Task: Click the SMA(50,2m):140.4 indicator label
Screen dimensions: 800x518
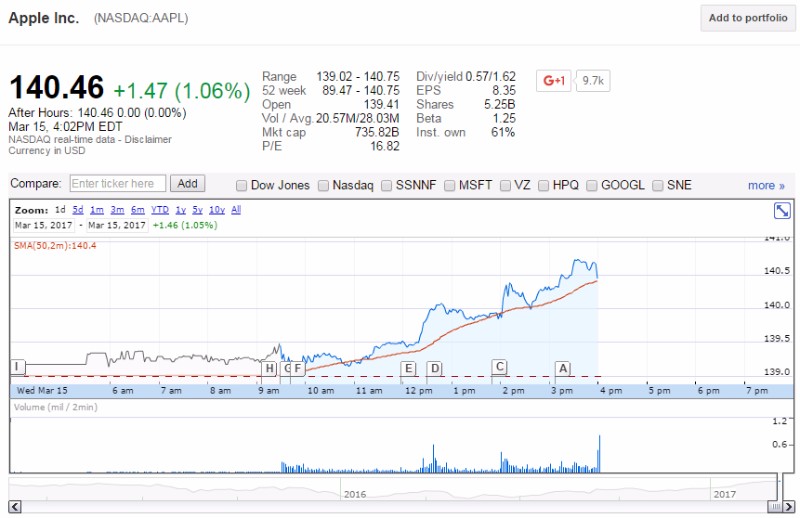Action: tap(55, 245)
